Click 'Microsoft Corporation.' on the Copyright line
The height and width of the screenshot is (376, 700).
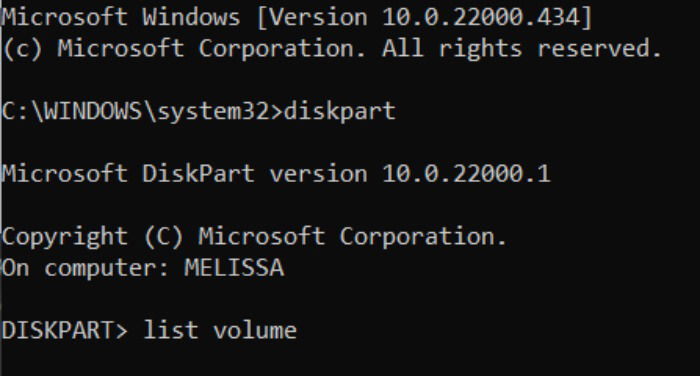353,236
